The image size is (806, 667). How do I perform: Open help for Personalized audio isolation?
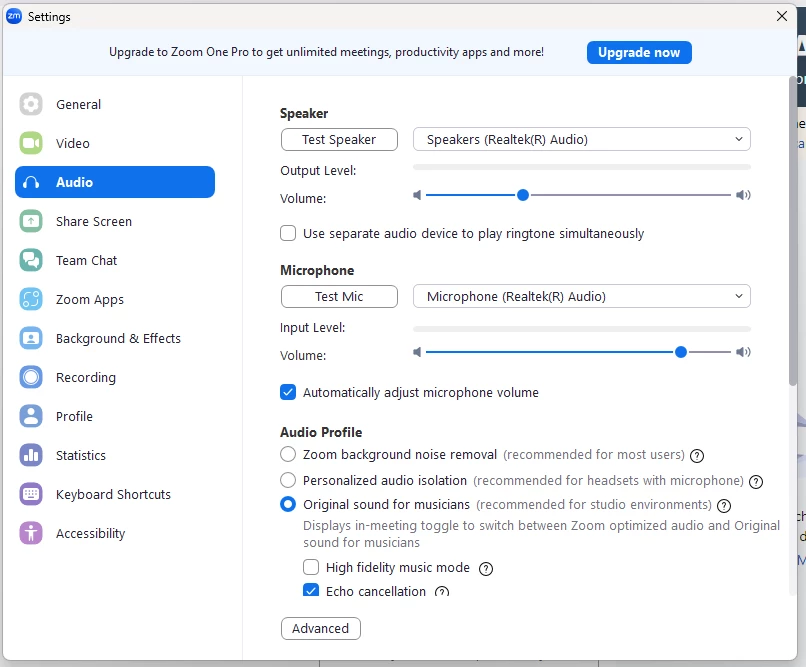pos(756,482)
